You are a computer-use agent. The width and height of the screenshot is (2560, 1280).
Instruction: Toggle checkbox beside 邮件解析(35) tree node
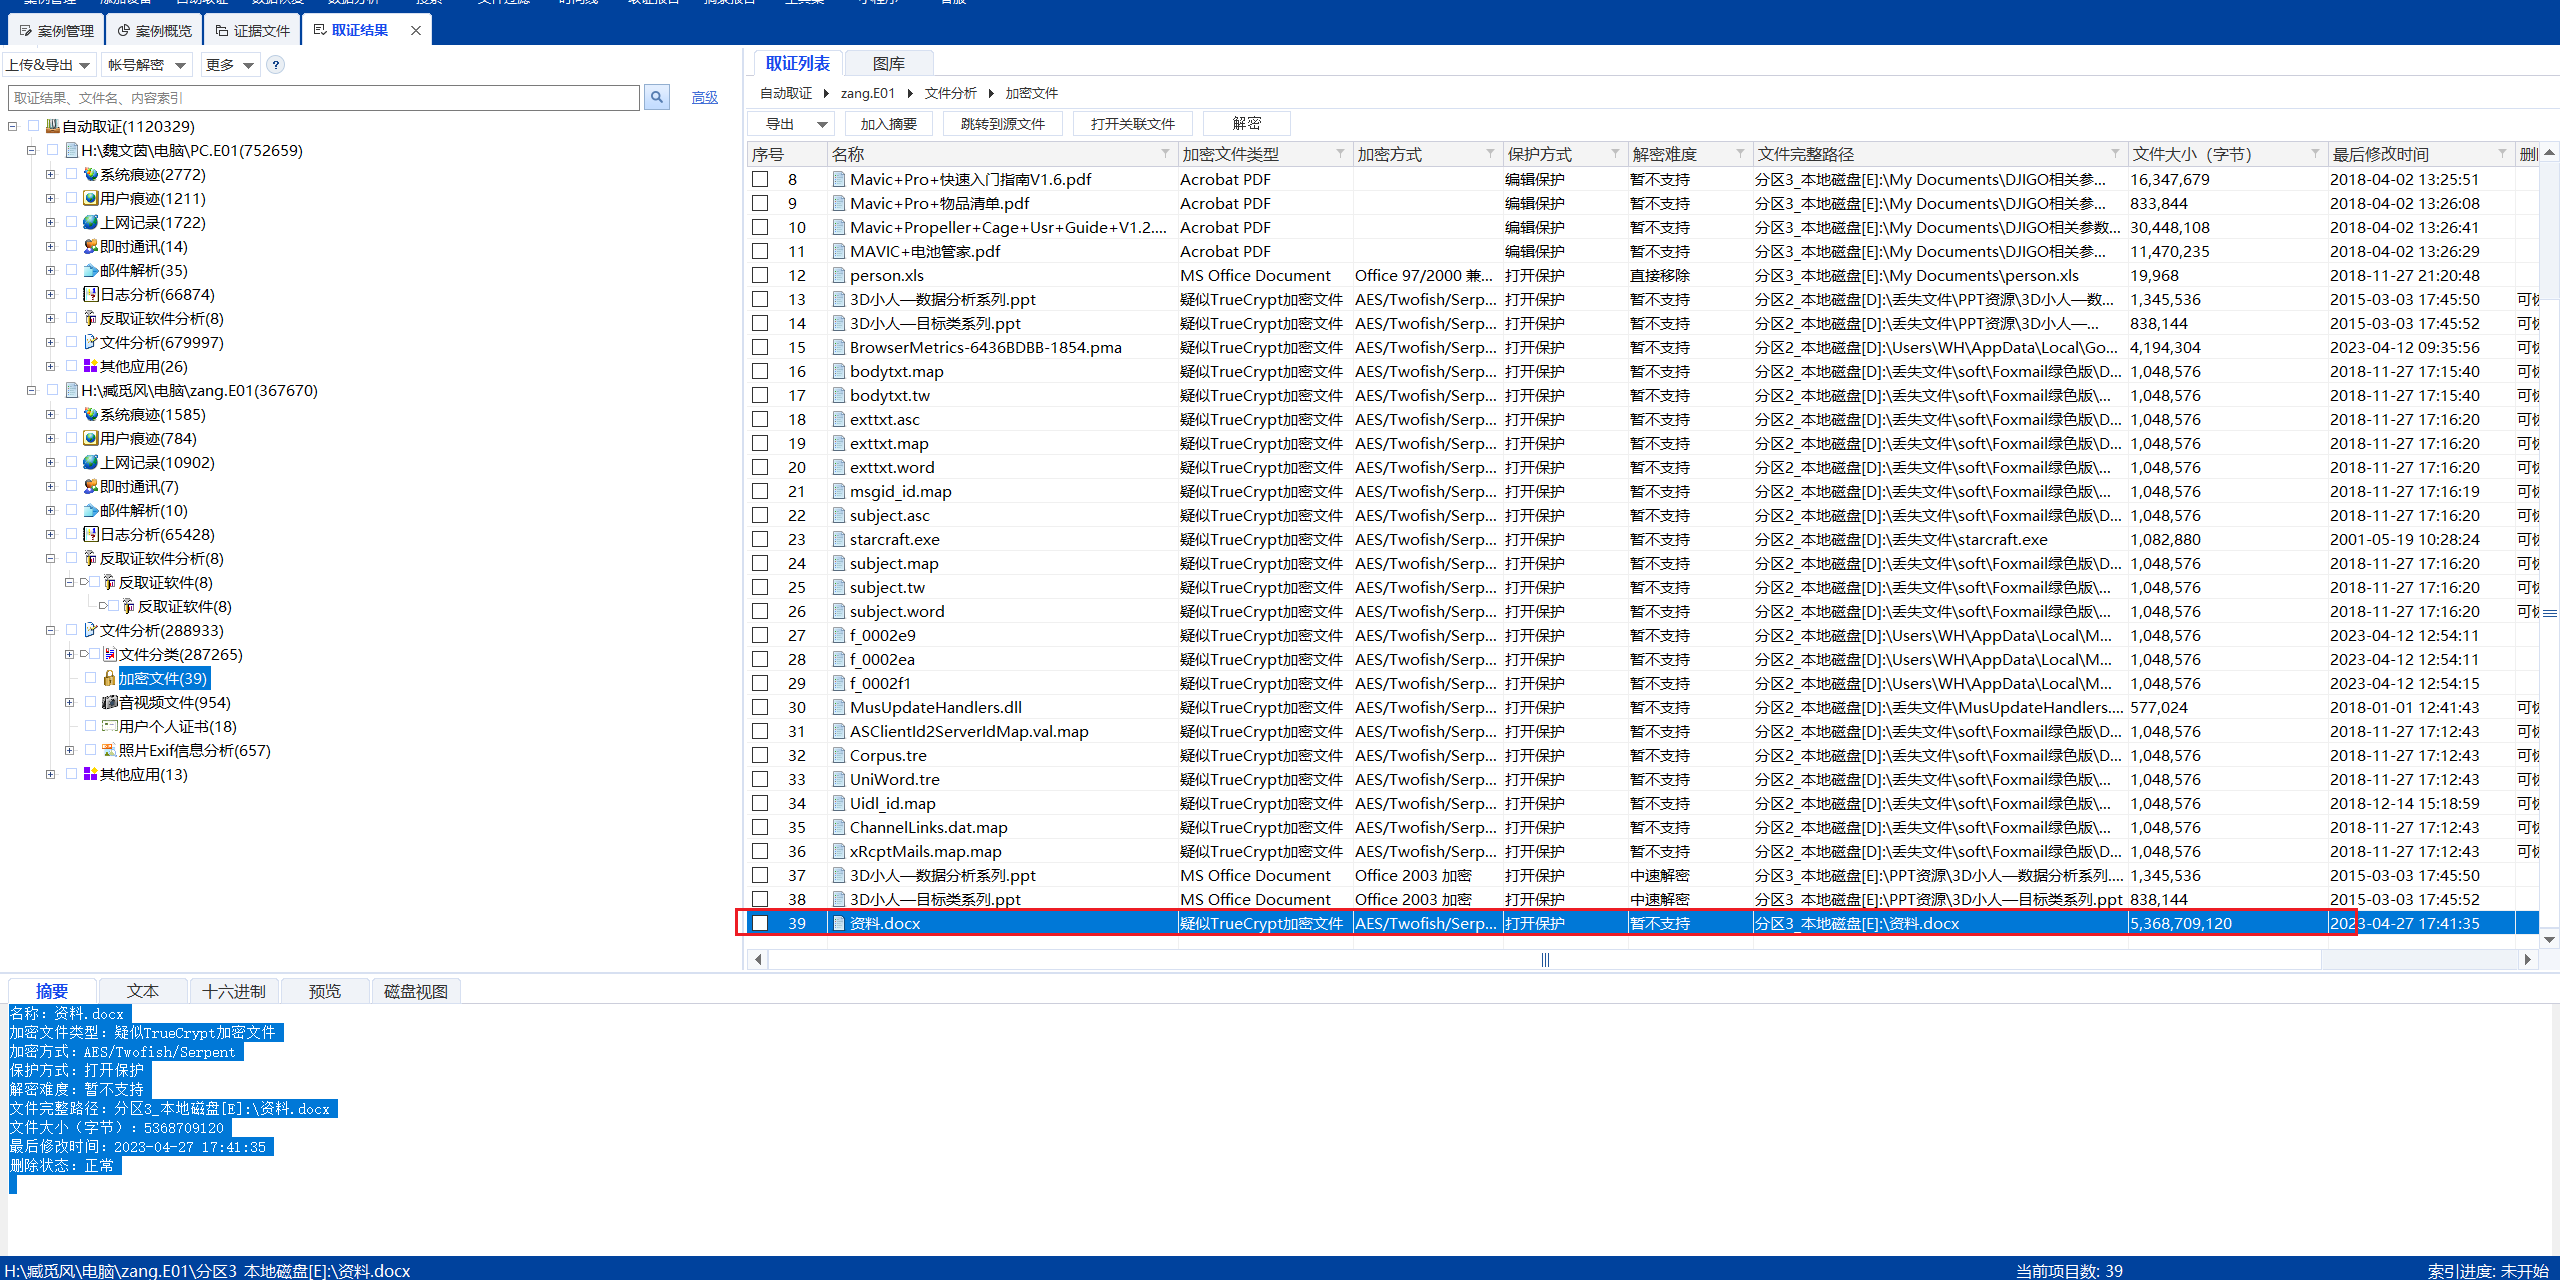[71, 270]
